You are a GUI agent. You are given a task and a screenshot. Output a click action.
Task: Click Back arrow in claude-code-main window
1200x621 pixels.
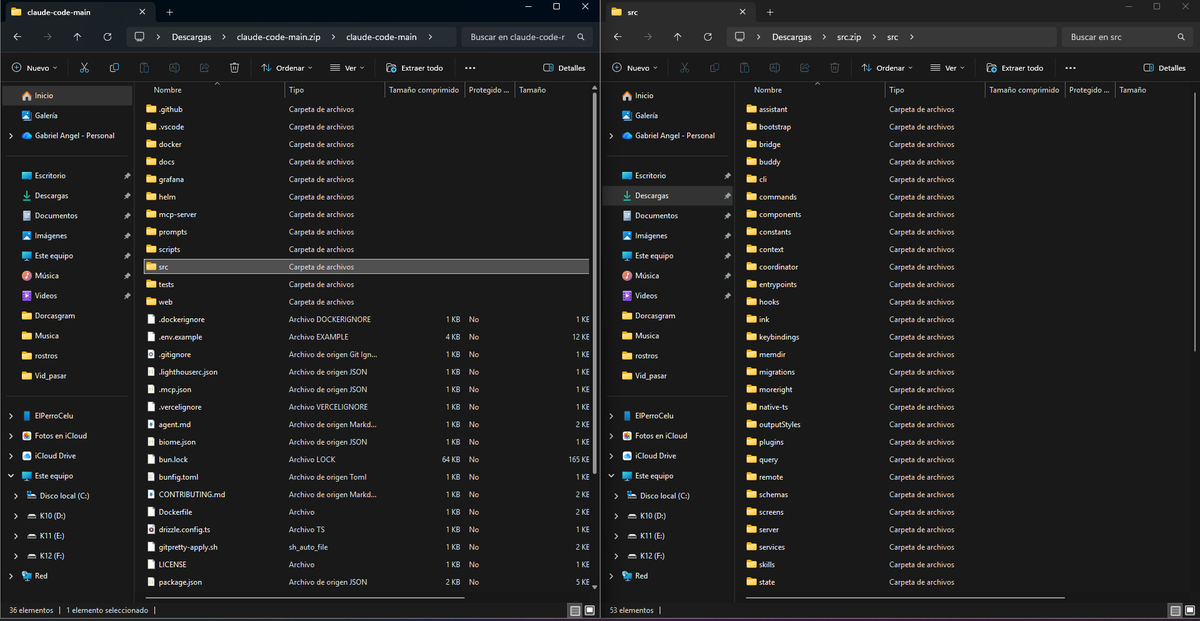17,37
